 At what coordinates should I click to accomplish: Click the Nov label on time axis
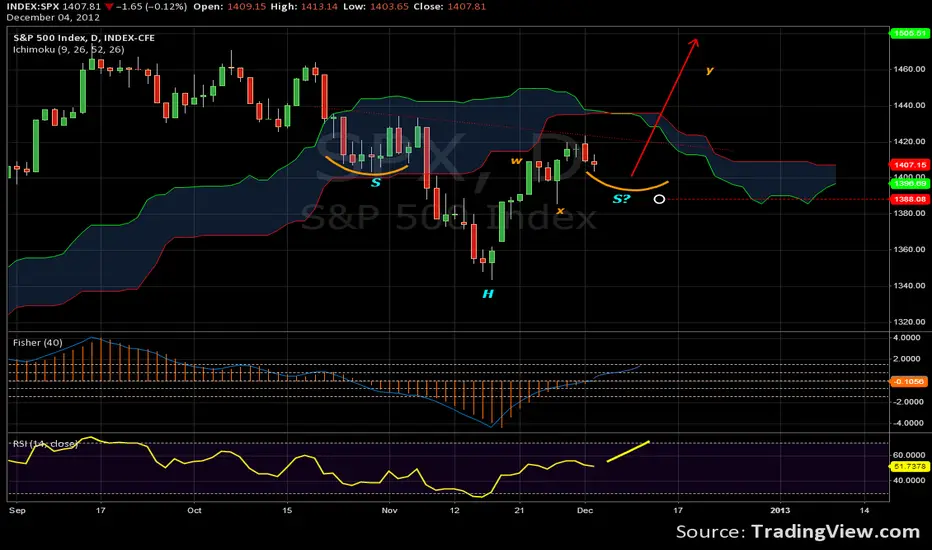click(389, 510)
